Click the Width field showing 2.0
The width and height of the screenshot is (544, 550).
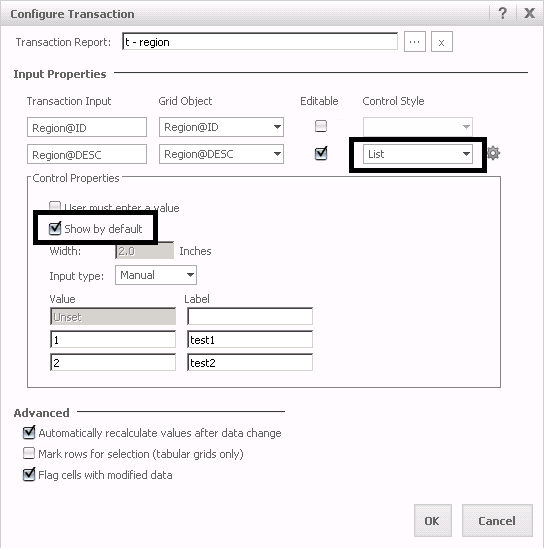[145, 250]
